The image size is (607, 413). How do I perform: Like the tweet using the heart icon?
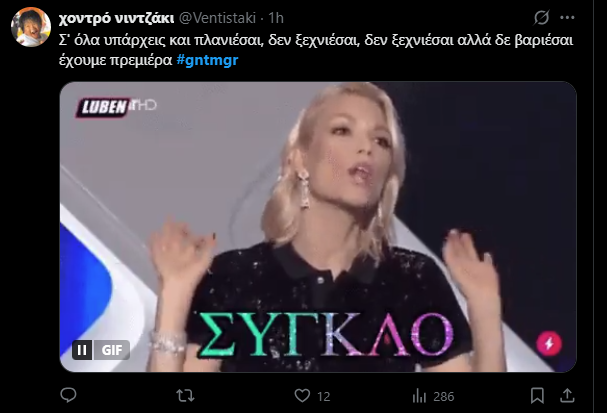click(x=302, y=396)
